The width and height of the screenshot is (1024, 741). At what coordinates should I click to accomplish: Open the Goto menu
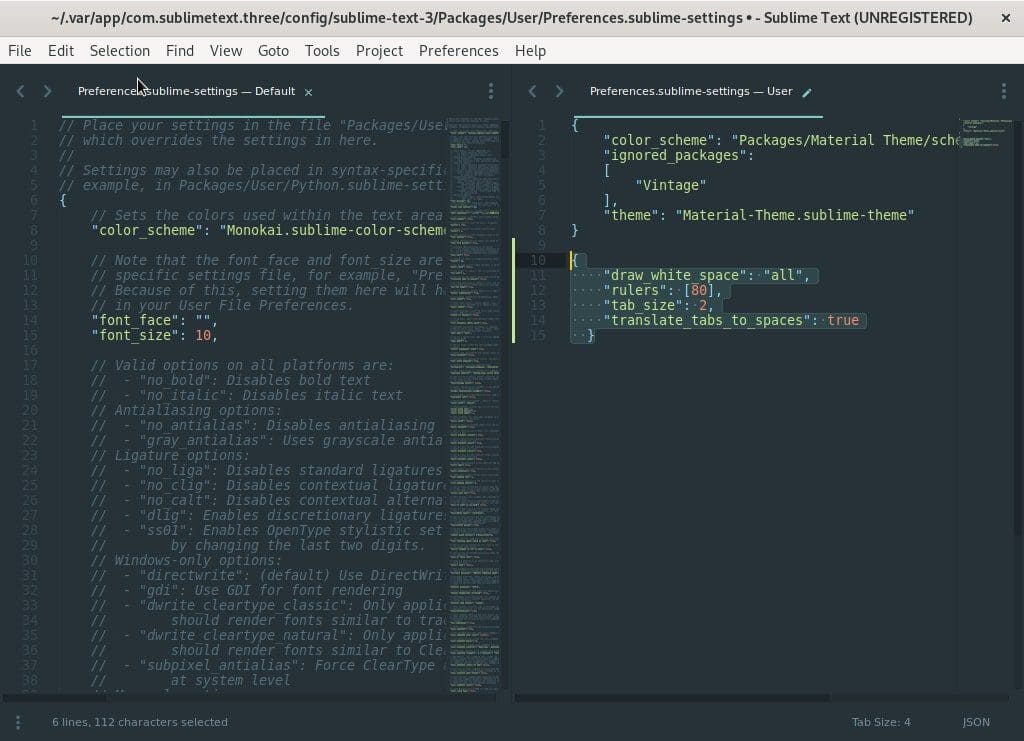pos(273,51)
